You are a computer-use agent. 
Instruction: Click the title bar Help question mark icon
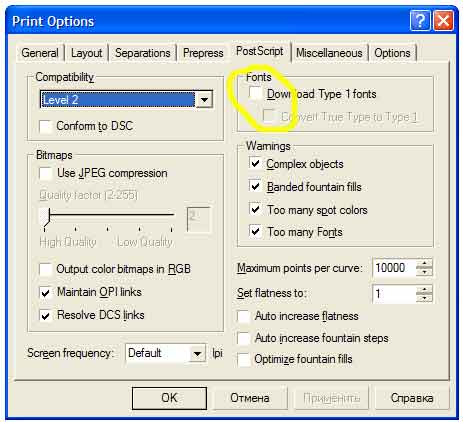420,21
